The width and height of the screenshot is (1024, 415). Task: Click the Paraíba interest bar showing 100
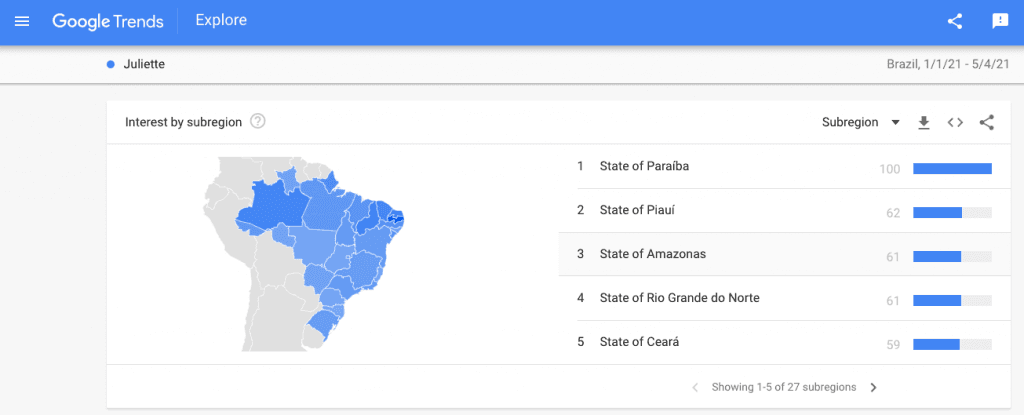952,169
